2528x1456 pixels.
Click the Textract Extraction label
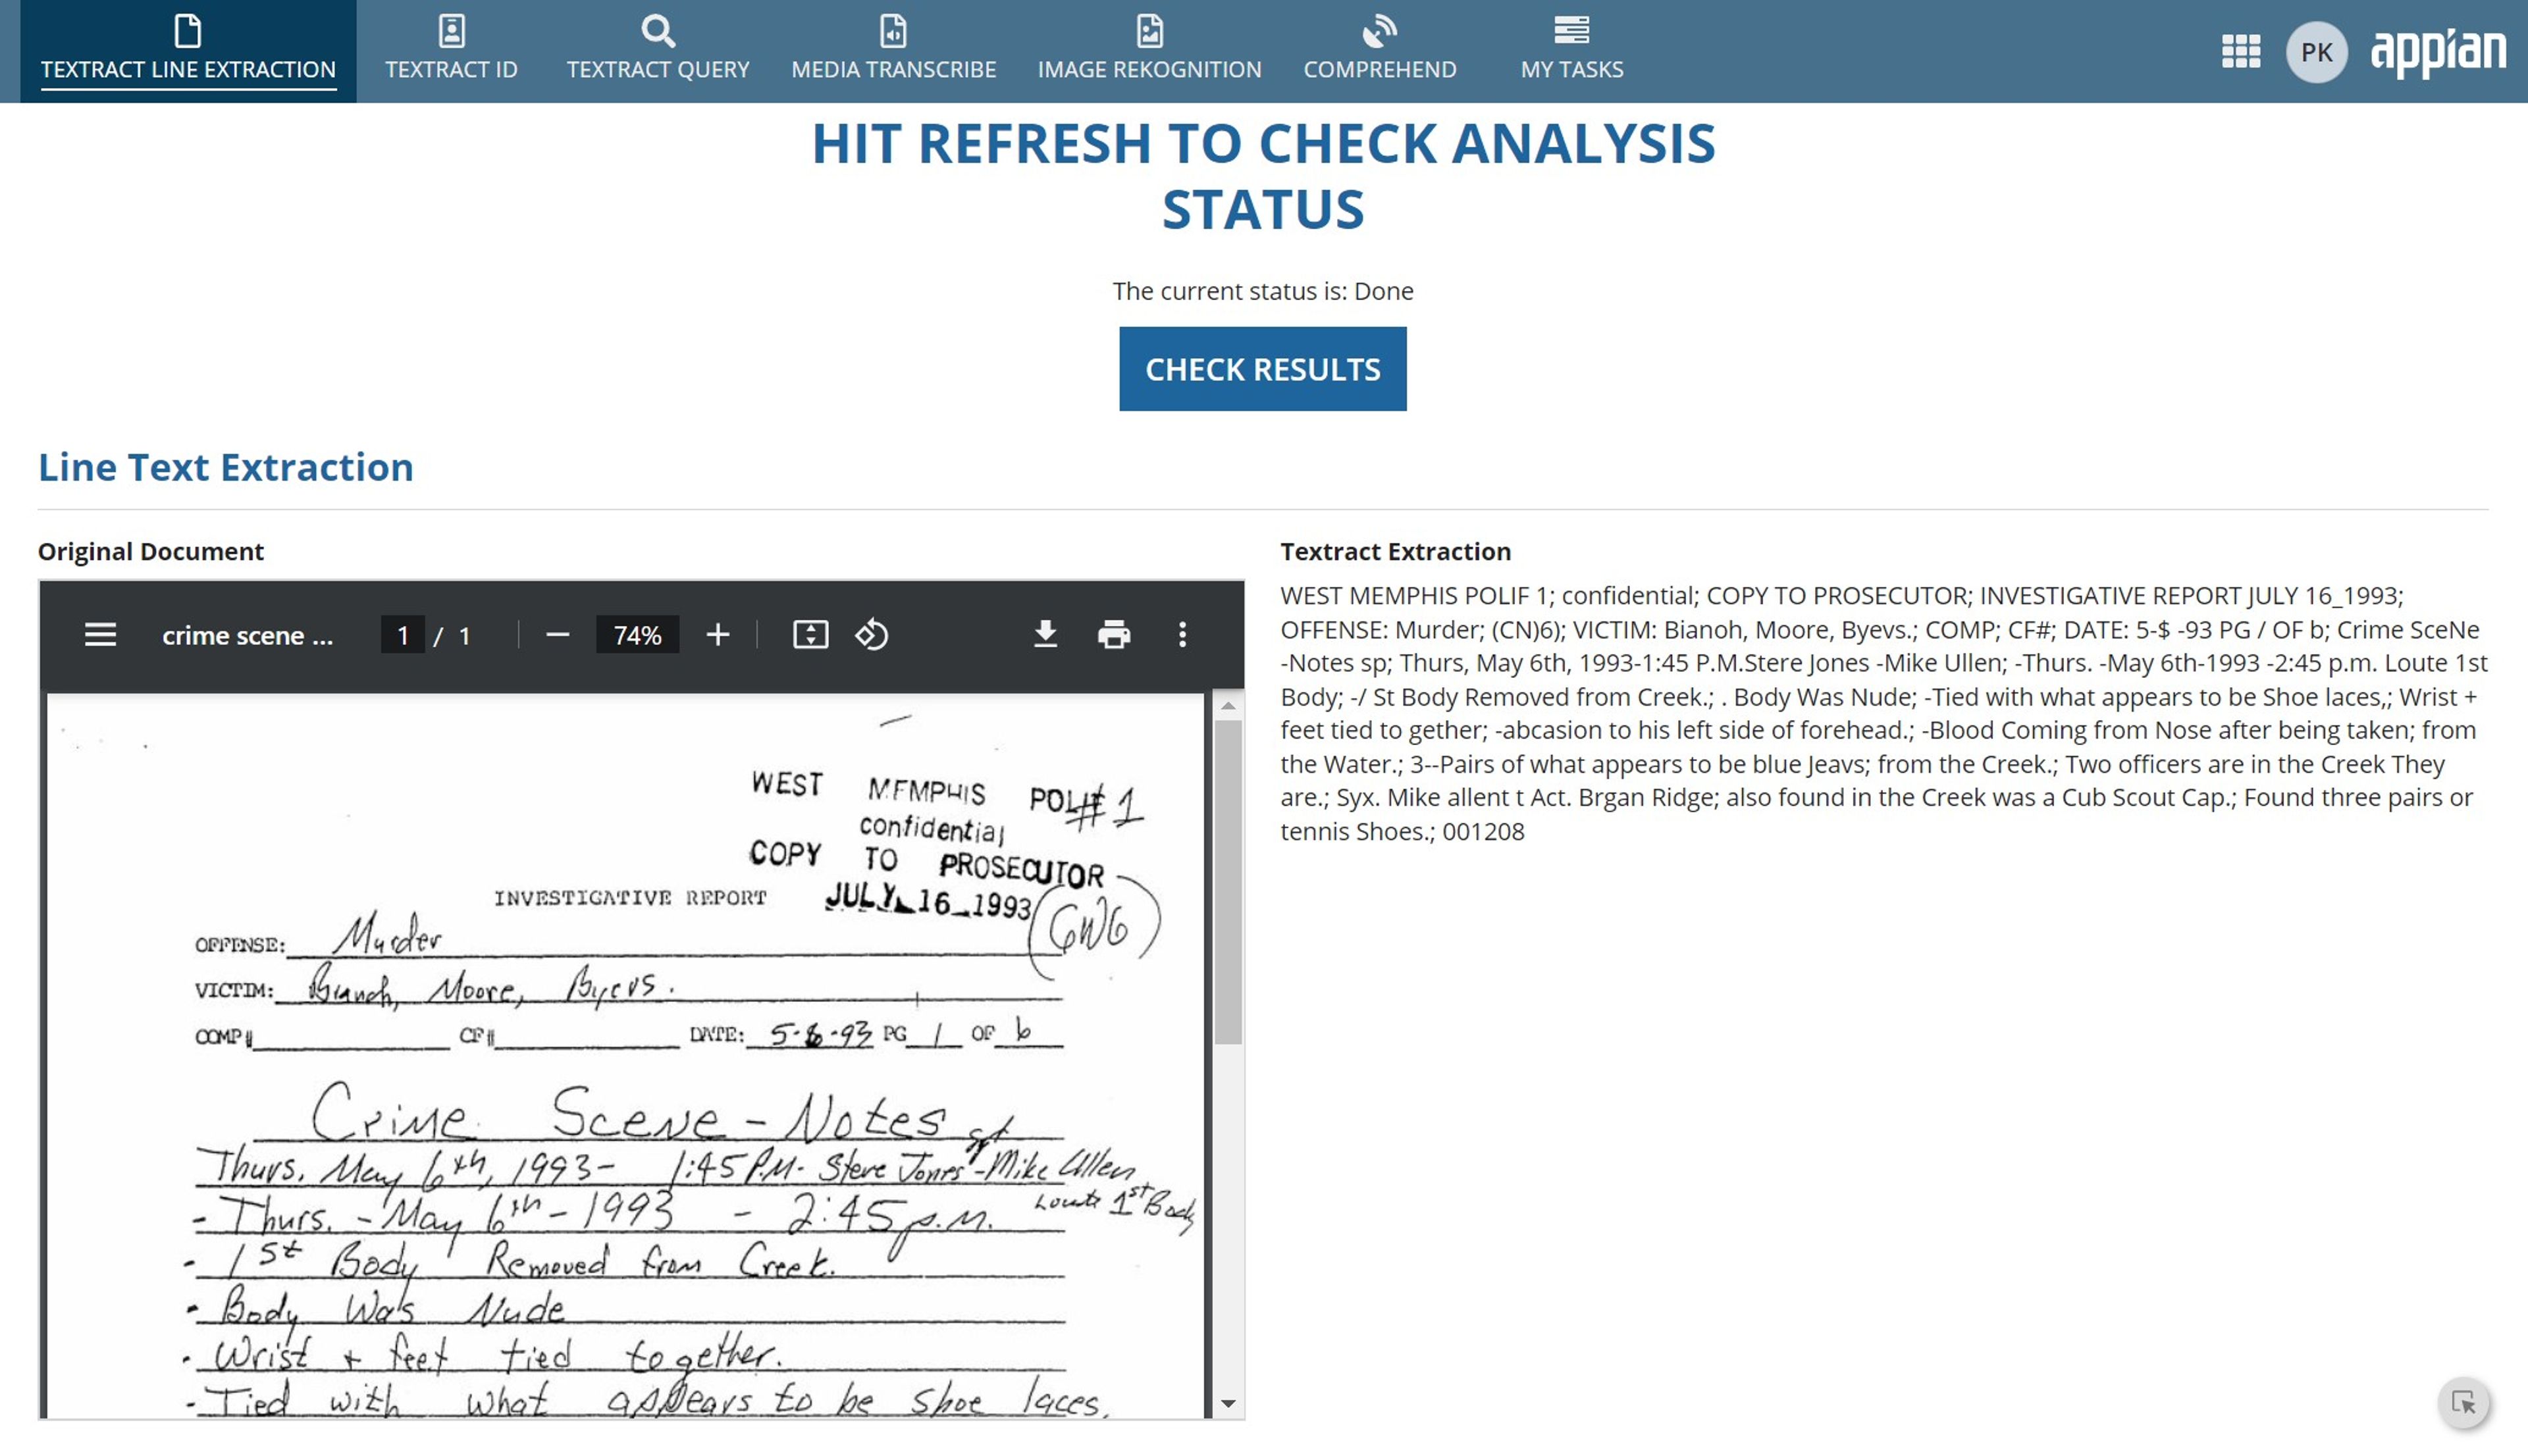[1395, 551]
